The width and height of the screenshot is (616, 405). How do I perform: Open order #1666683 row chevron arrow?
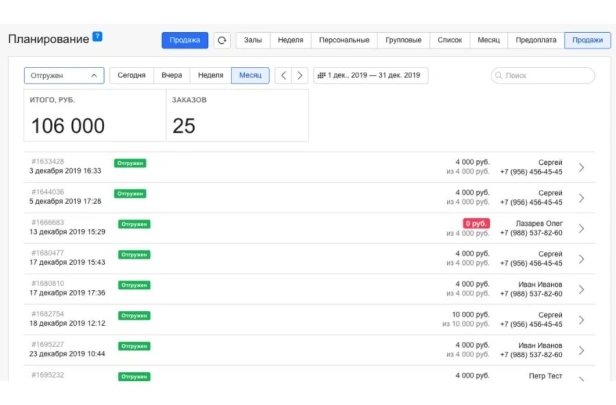tap(582, 228)
